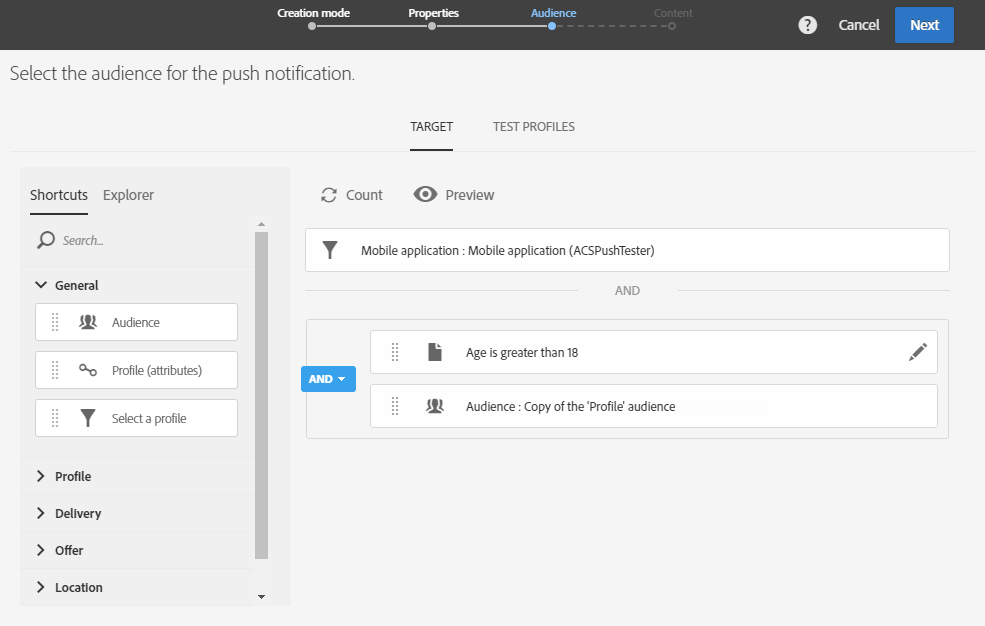This screenshot has height=626, width=985.
Task: Open the AND operator dropdown
Action: coord(328,379)
